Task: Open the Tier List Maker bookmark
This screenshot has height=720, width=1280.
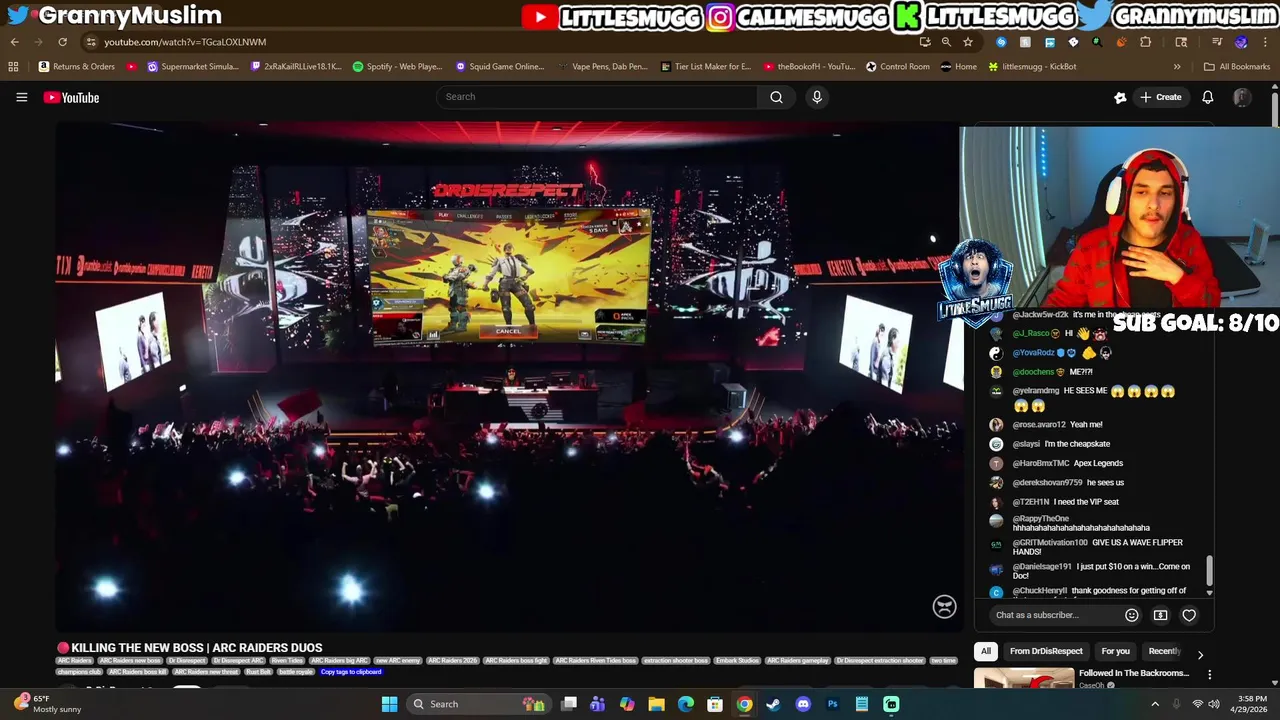Action: [706, 67]
